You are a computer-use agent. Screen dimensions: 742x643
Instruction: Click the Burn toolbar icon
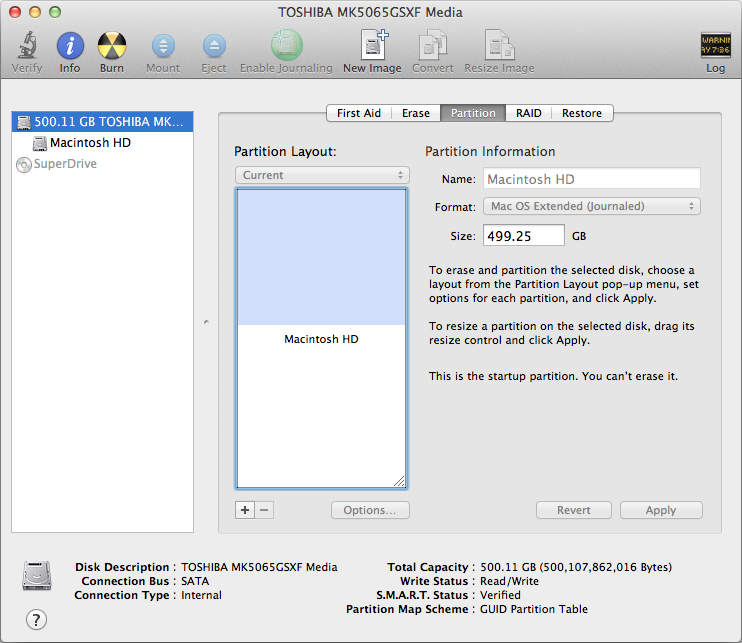pyautogui.click(x=112, y=46)
